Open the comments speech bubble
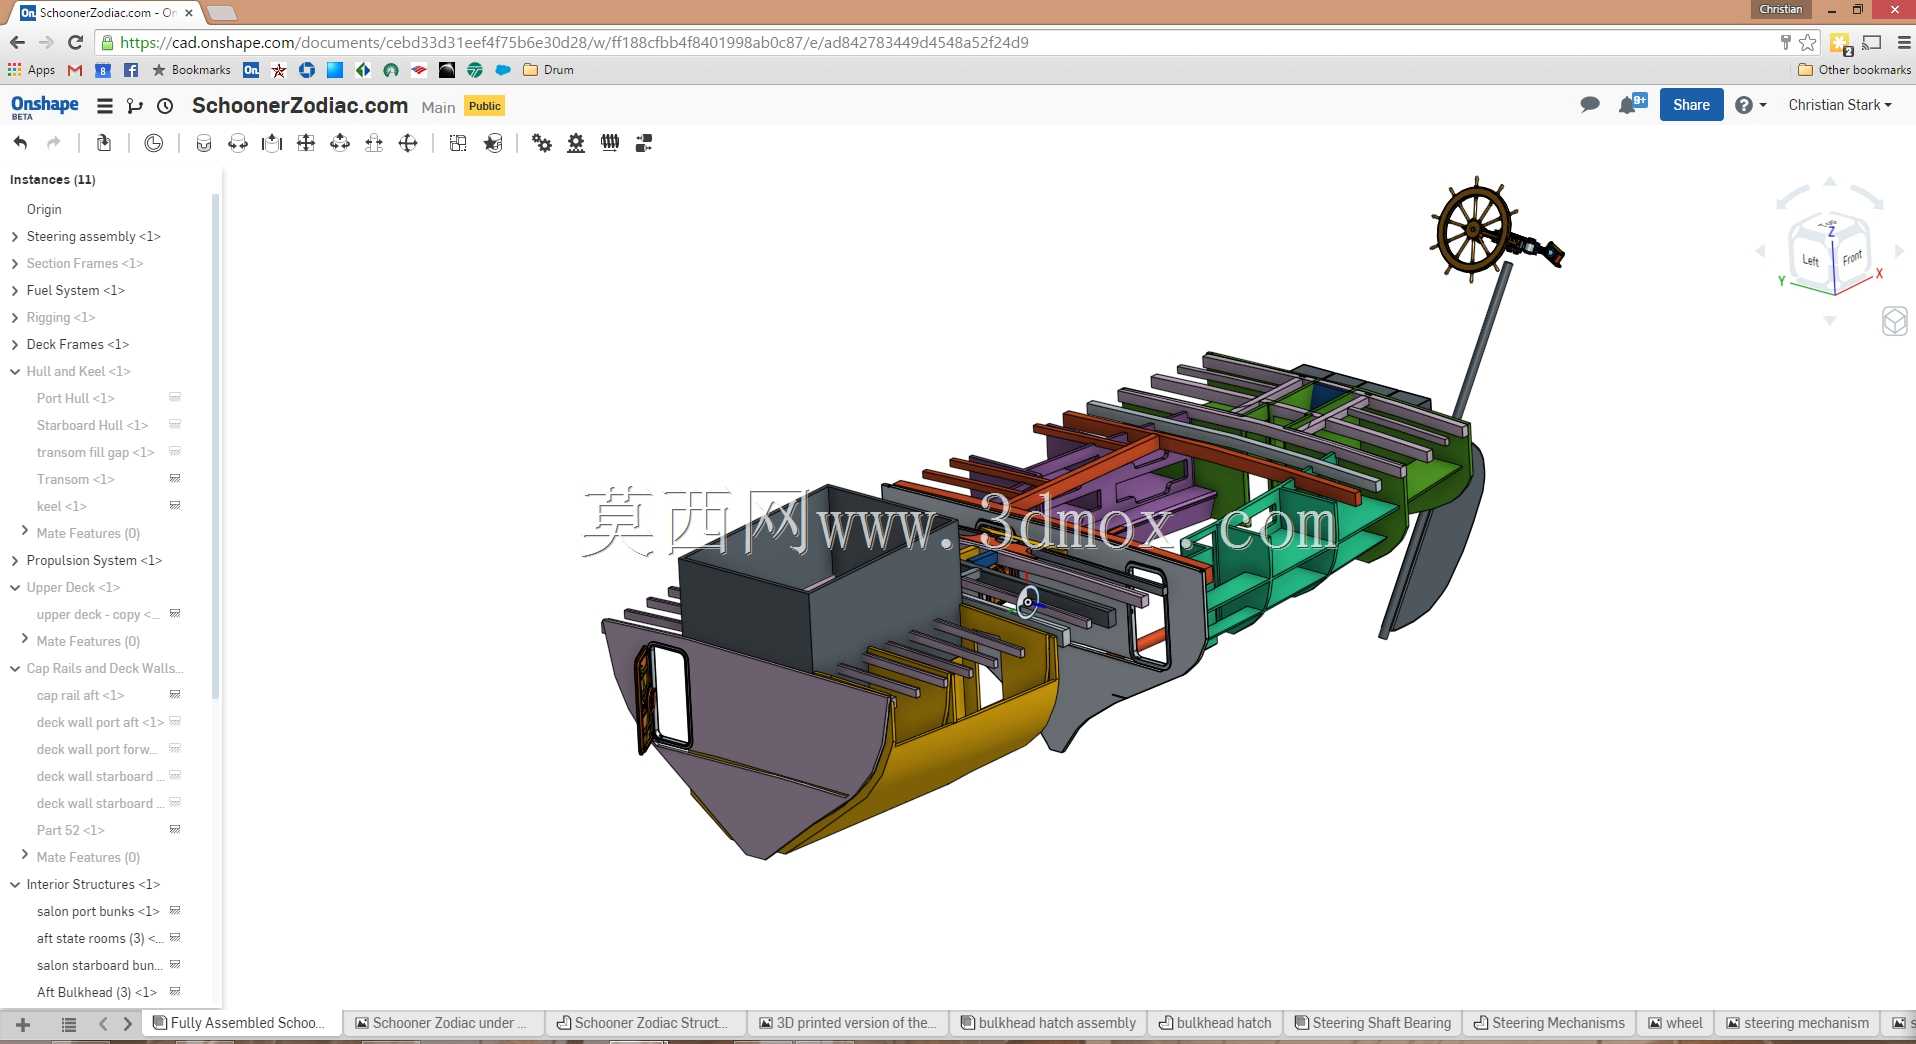 tap(1590, 105)
